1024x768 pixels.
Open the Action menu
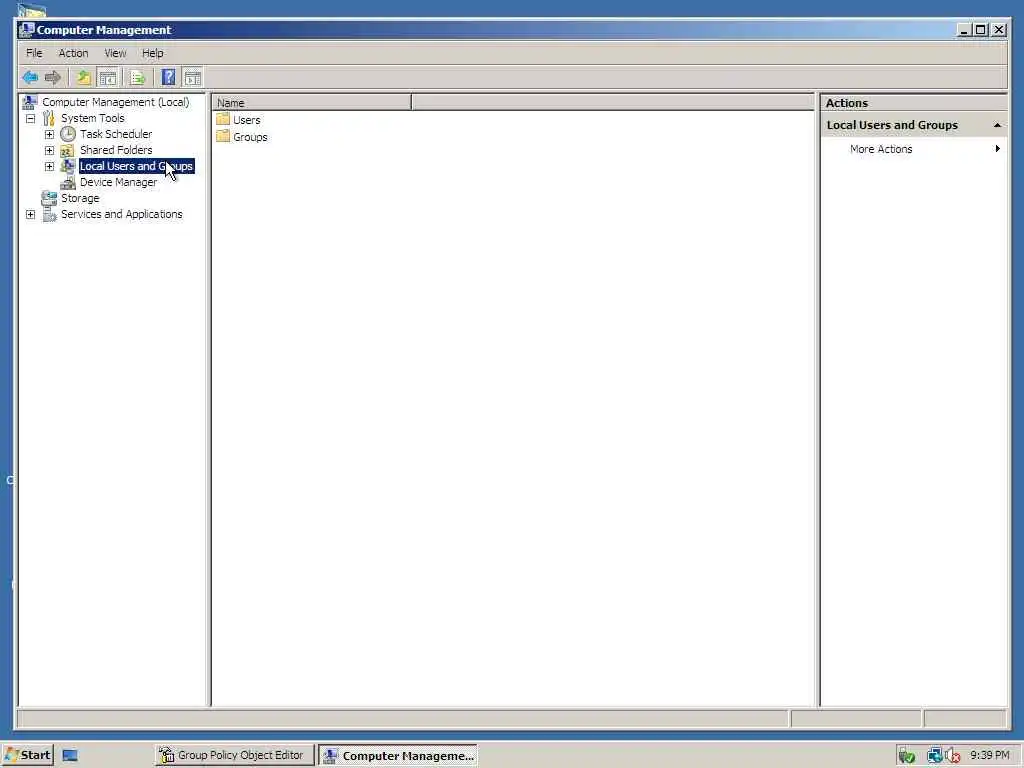point(73,53)
